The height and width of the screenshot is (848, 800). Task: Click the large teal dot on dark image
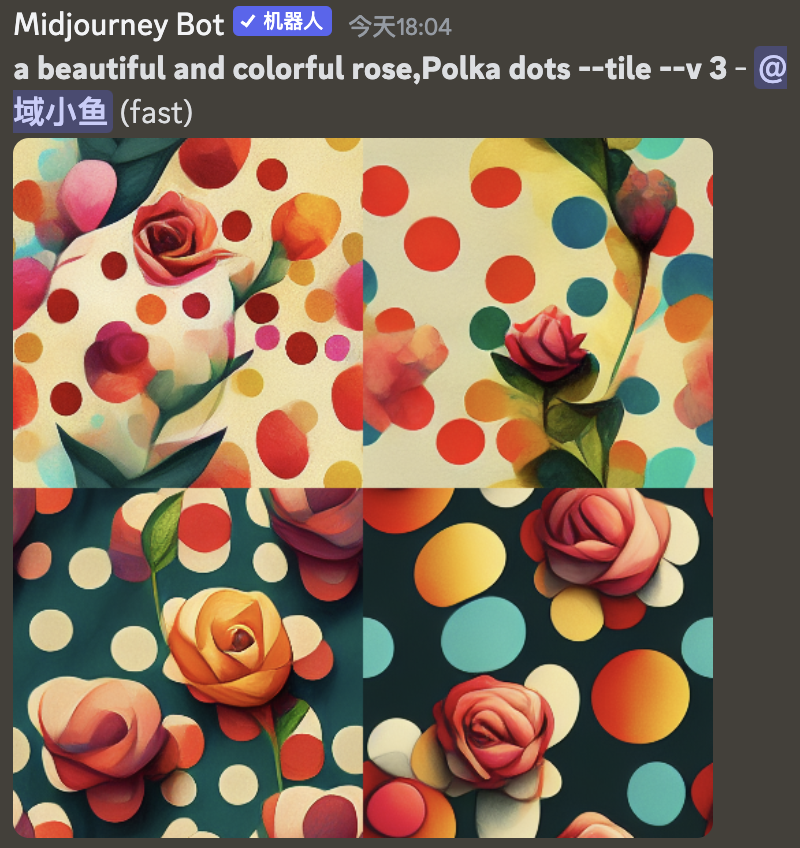(483, 635)
